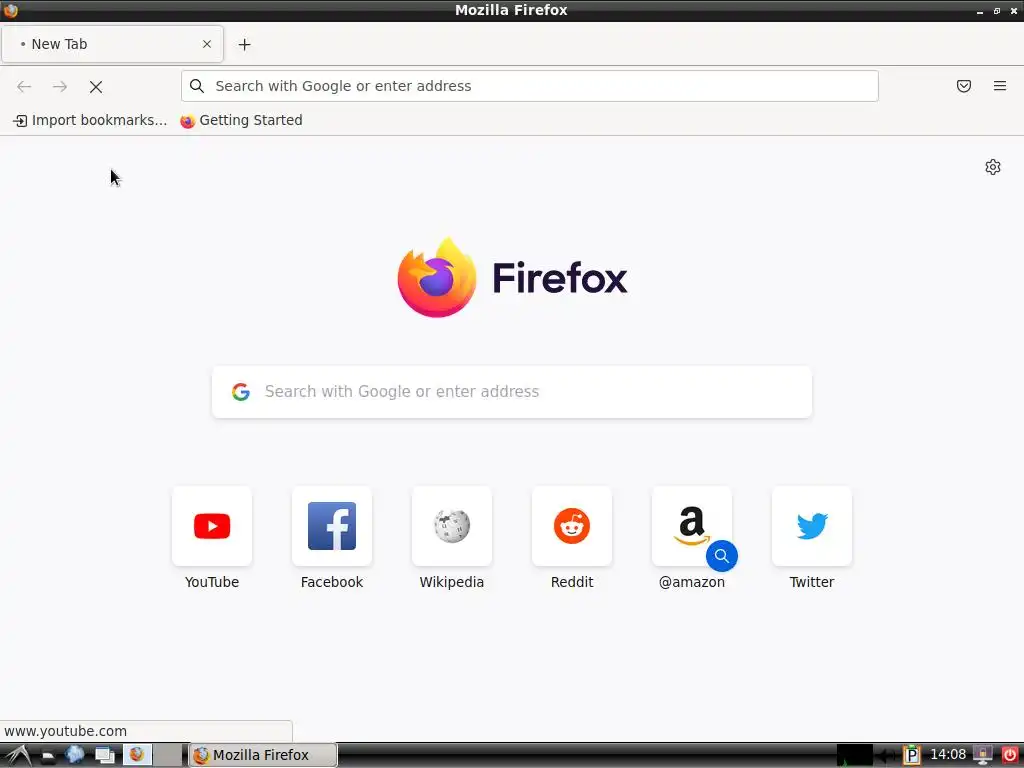
Task: Click the clock showing 14:08
Action: click(x=948, y=754)
